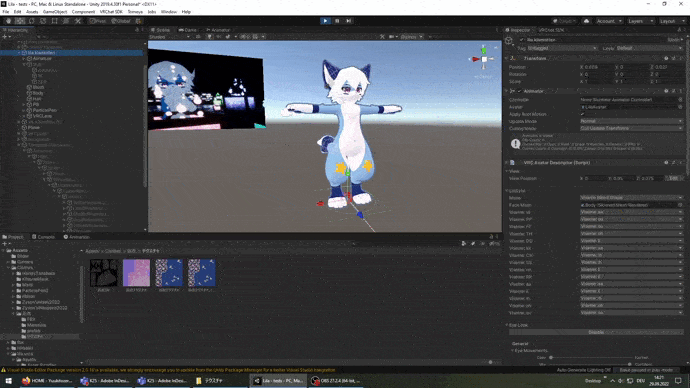Open the Account dropdown
Image resolution: width=690 pixels, height=388 pixels.
tap(609, 21)
